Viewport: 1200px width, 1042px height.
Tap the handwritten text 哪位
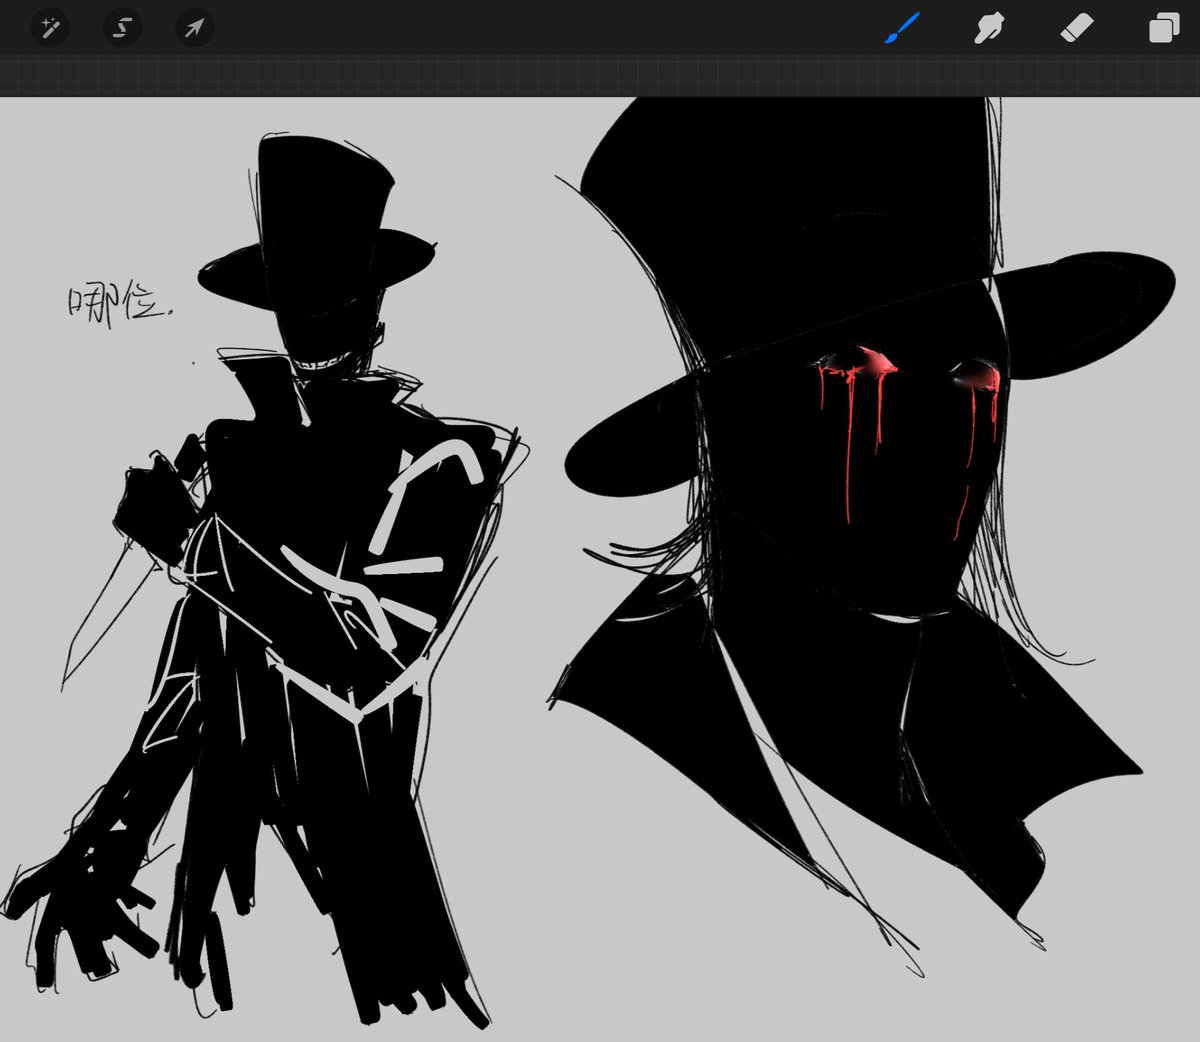pos(119,302)
